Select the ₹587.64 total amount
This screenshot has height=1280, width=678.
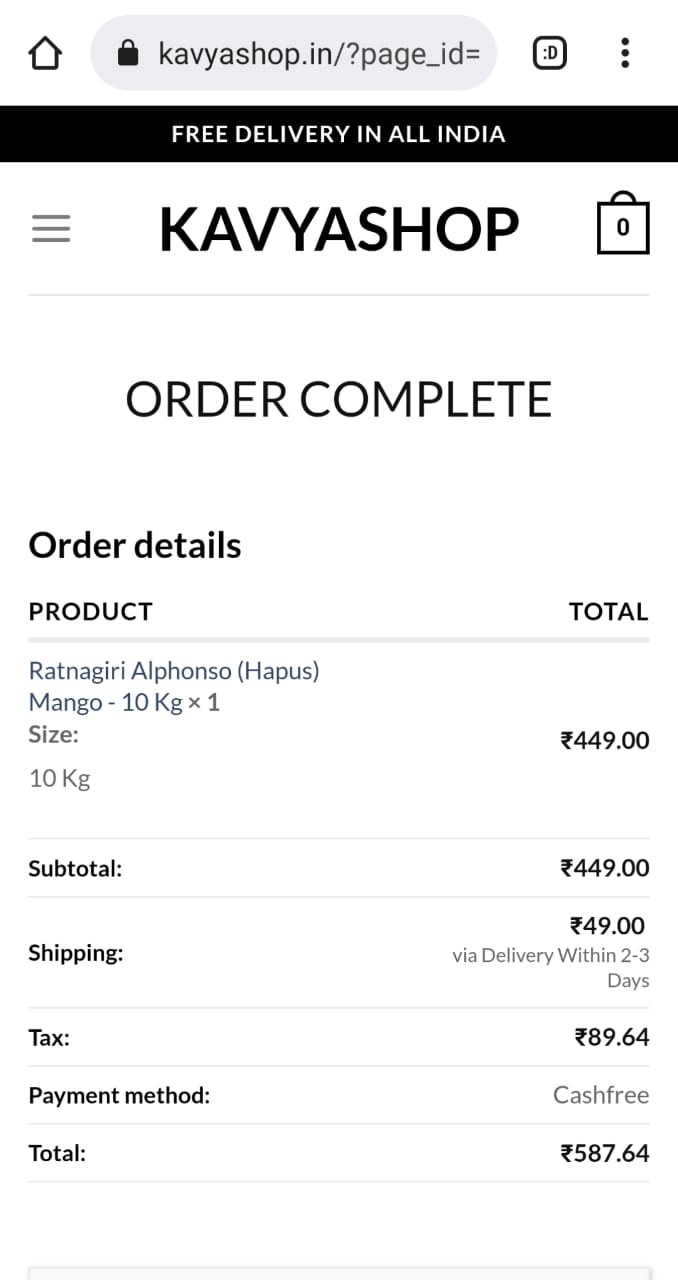pyautogui.click(x=605, y=1153)
